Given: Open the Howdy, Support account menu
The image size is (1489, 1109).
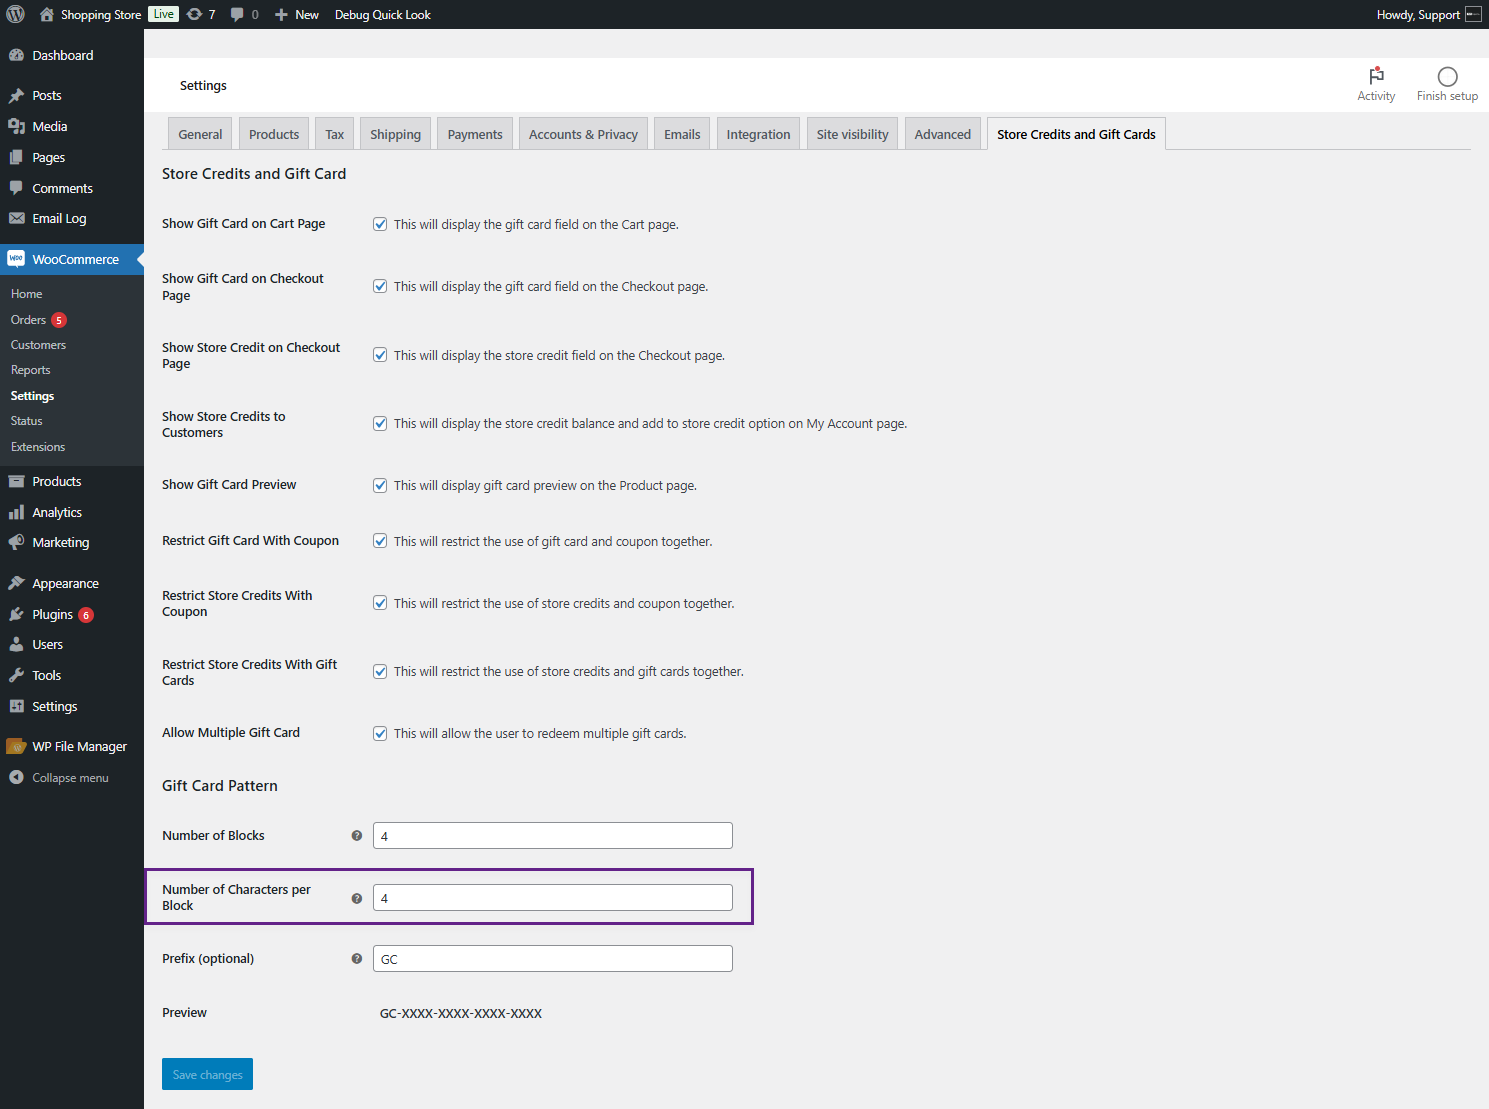Looking at the screenshot, I should pyautogui.click(x=1429, y=14).
